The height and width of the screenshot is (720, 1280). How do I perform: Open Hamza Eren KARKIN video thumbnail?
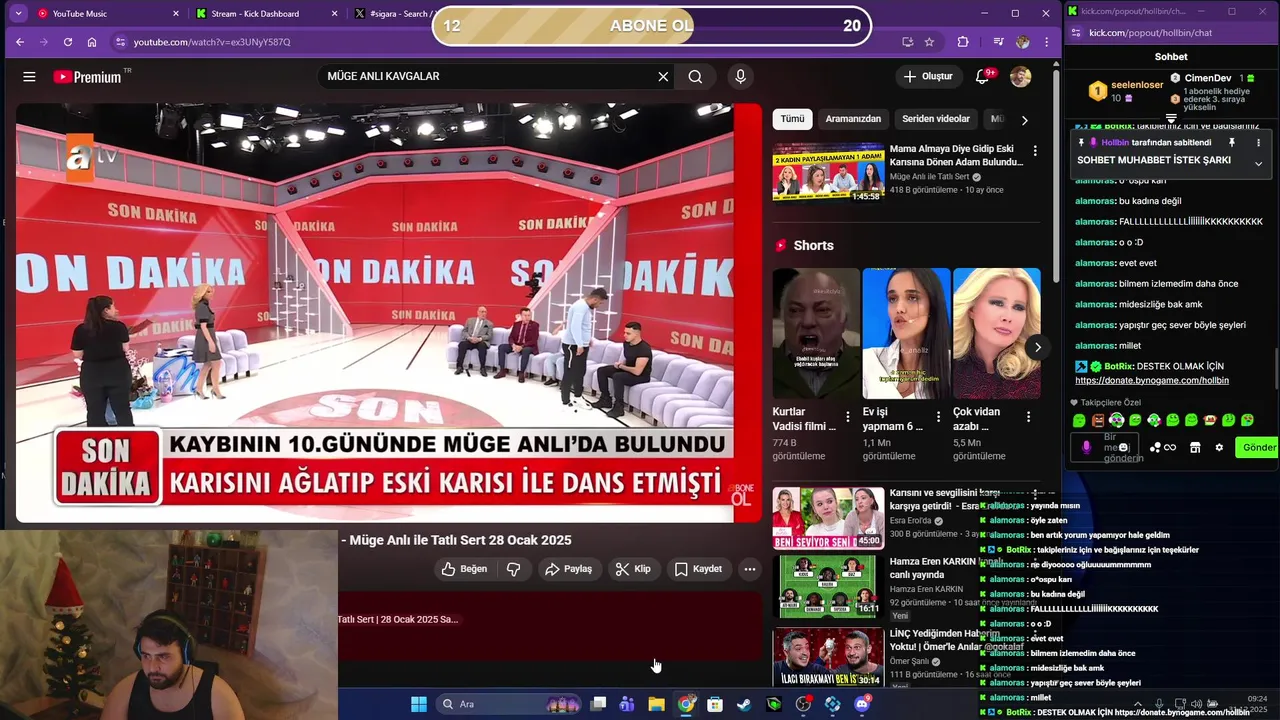[x=828, y=587]
